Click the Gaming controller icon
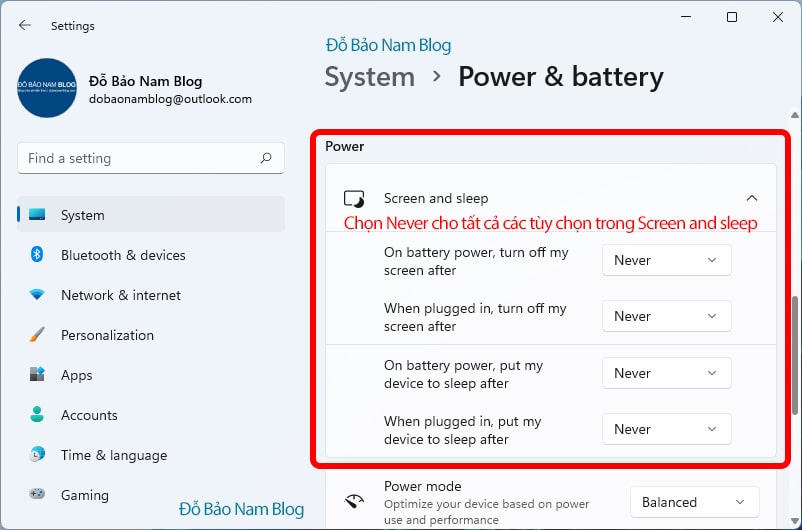 37,494
